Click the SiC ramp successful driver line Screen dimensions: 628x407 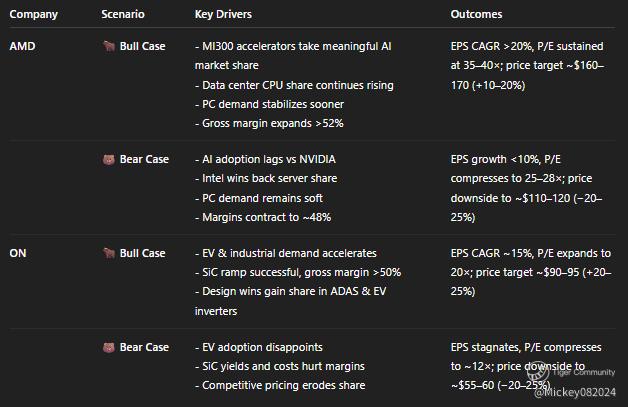coord(297,272)
